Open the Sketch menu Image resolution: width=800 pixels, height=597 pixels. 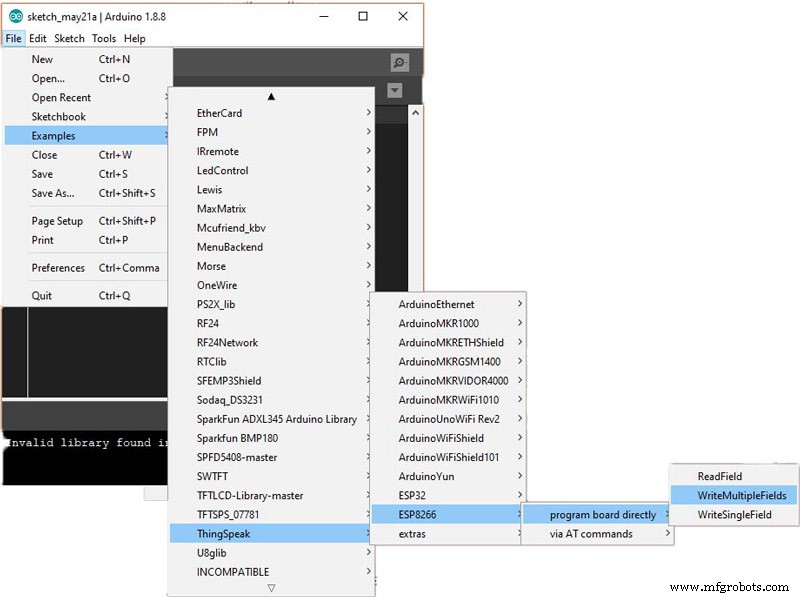(x=69, y=39)
